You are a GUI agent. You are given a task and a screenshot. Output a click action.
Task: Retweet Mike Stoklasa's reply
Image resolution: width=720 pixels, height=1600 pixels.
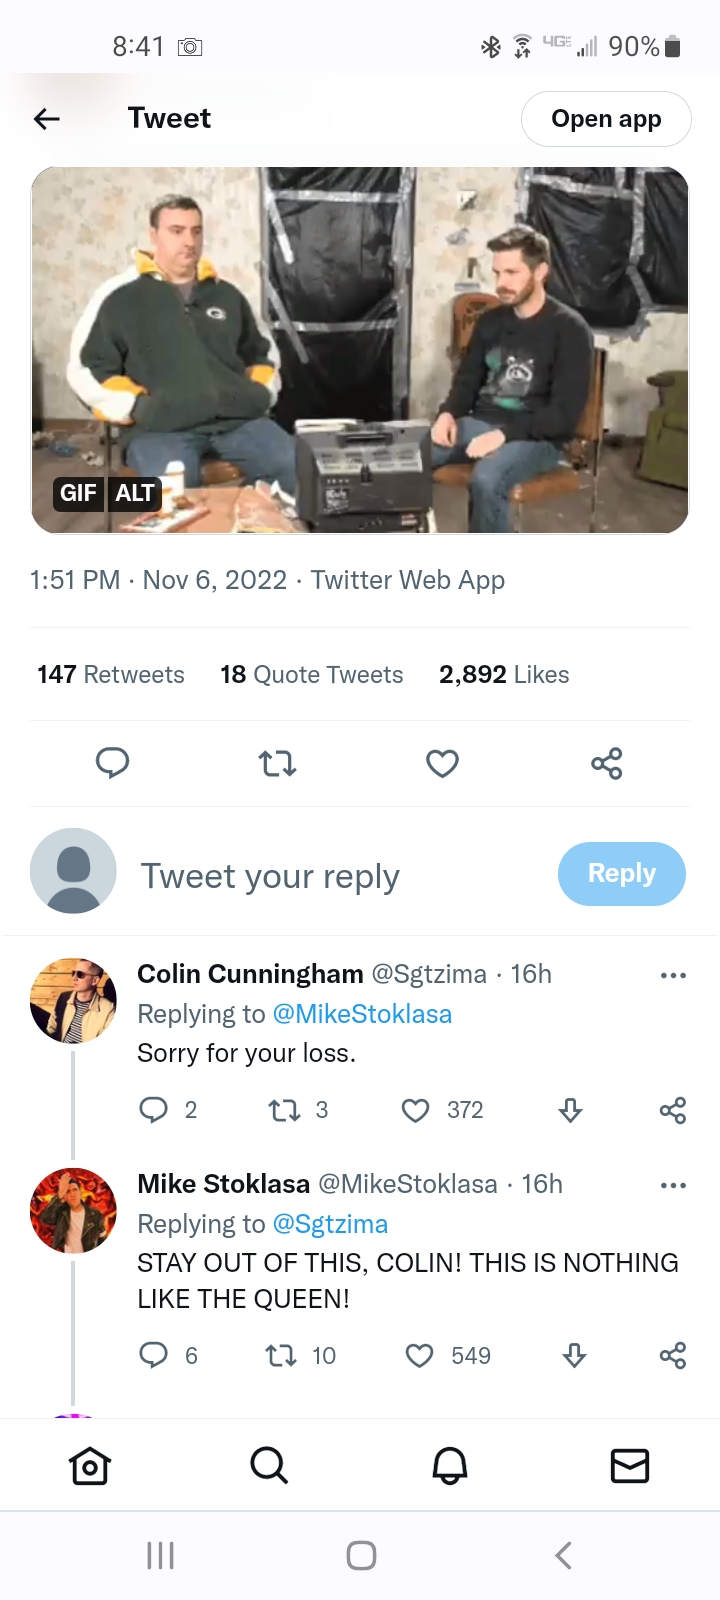coord(281,1356)
